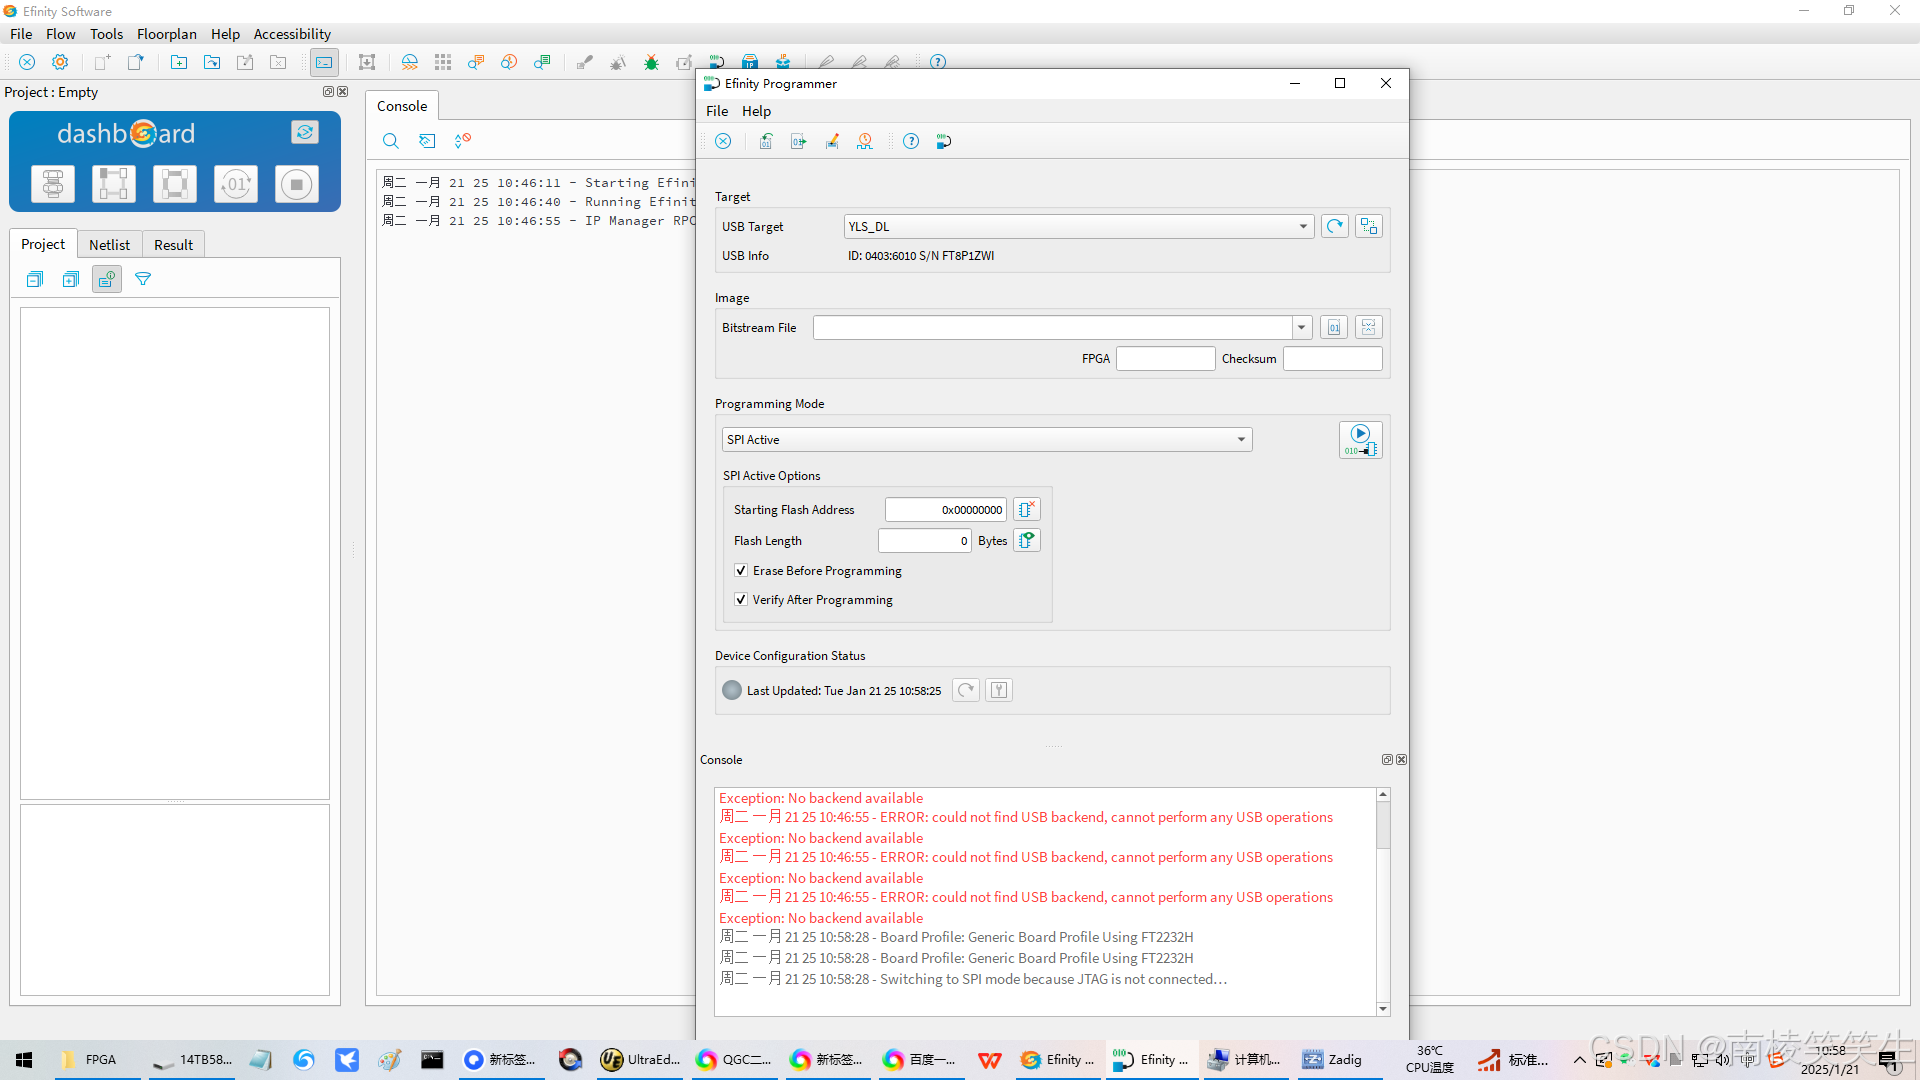Open the debugger bug icon in main toolbar
The height and width of the screenshot is (1080, 1920).
[x=651, y=62]
